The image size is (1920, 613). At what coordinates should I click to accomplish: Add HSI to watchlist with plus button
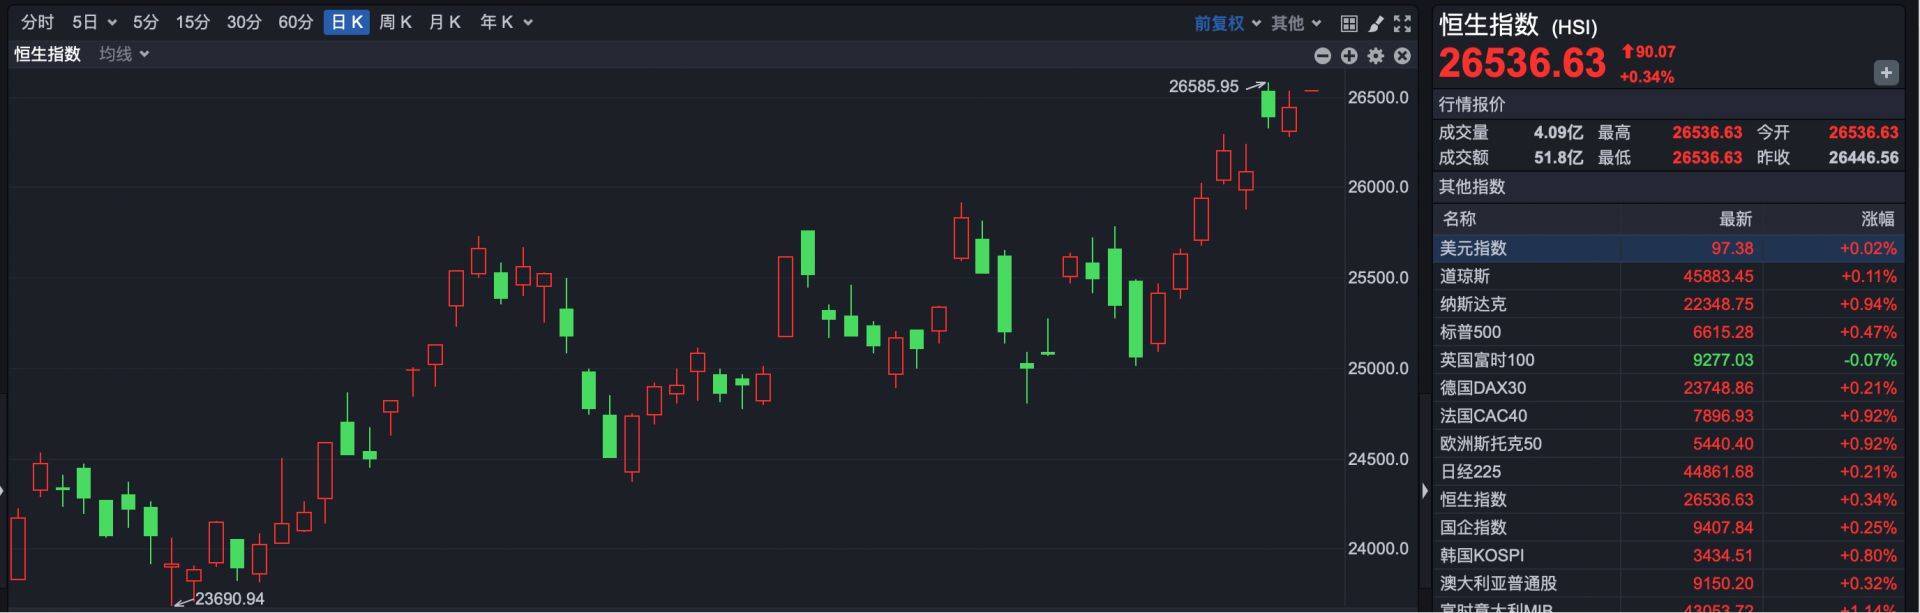tap(1885, 73)
